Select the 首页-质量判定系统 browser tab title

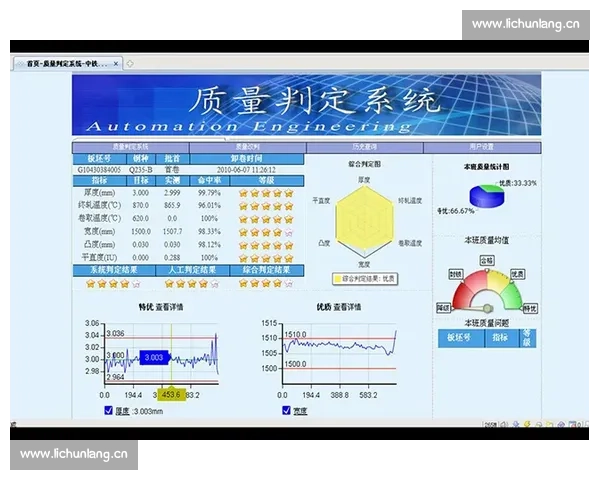[67, 64]
